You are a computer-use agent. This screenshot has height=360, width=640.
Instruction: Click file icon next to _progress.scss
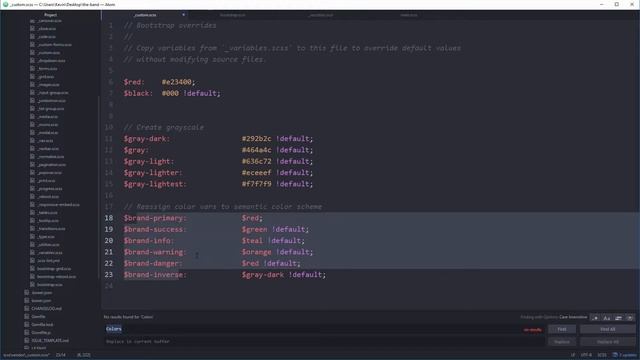pos(33,189)
